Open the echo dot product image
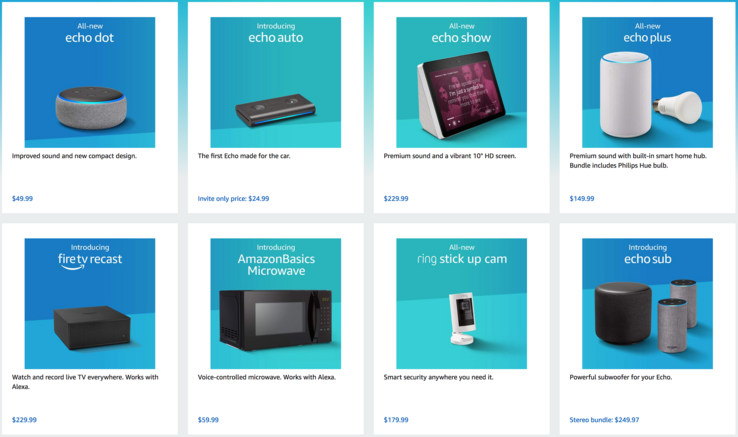Image resolution: width=738 pixels, height=437 pixels. click(89, 82)
